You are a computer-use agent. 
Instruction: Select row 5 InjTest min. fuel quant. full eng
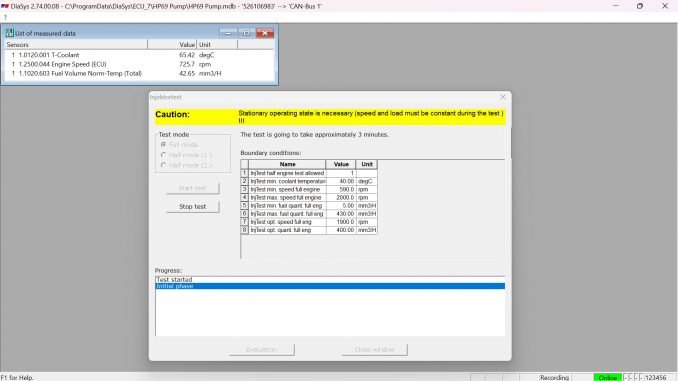(309, 205)
